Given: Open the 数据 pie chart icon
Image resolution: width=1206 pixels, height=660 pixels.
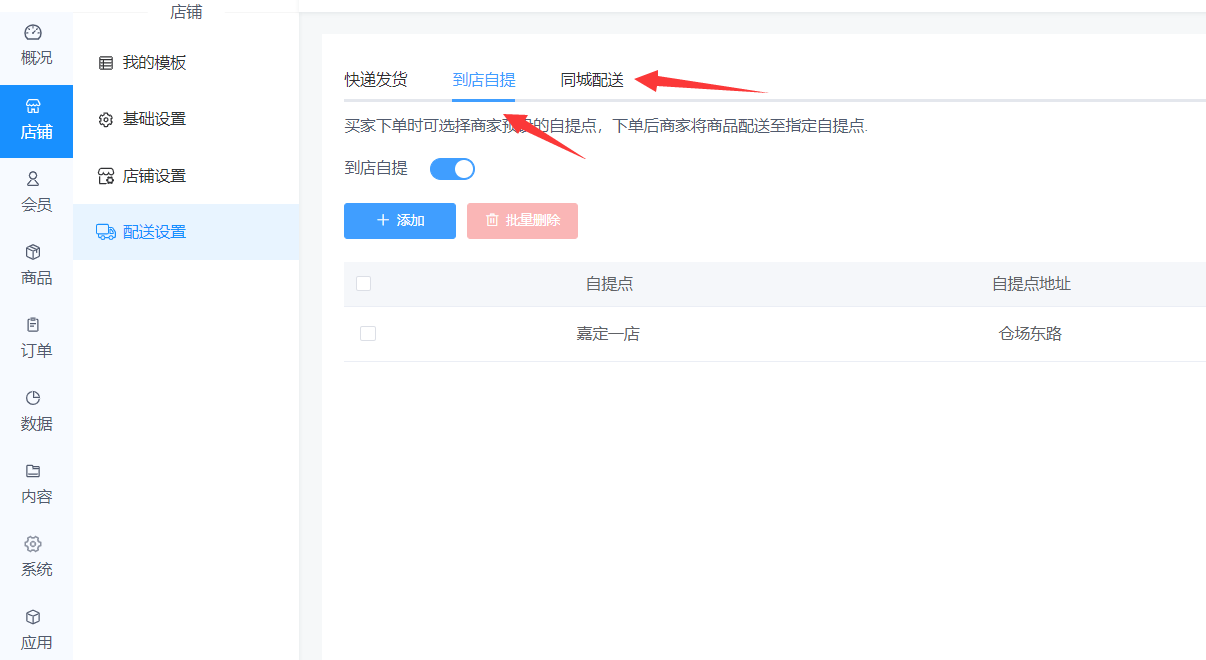Looking at the screenshot, I should [x=33, y=398].
